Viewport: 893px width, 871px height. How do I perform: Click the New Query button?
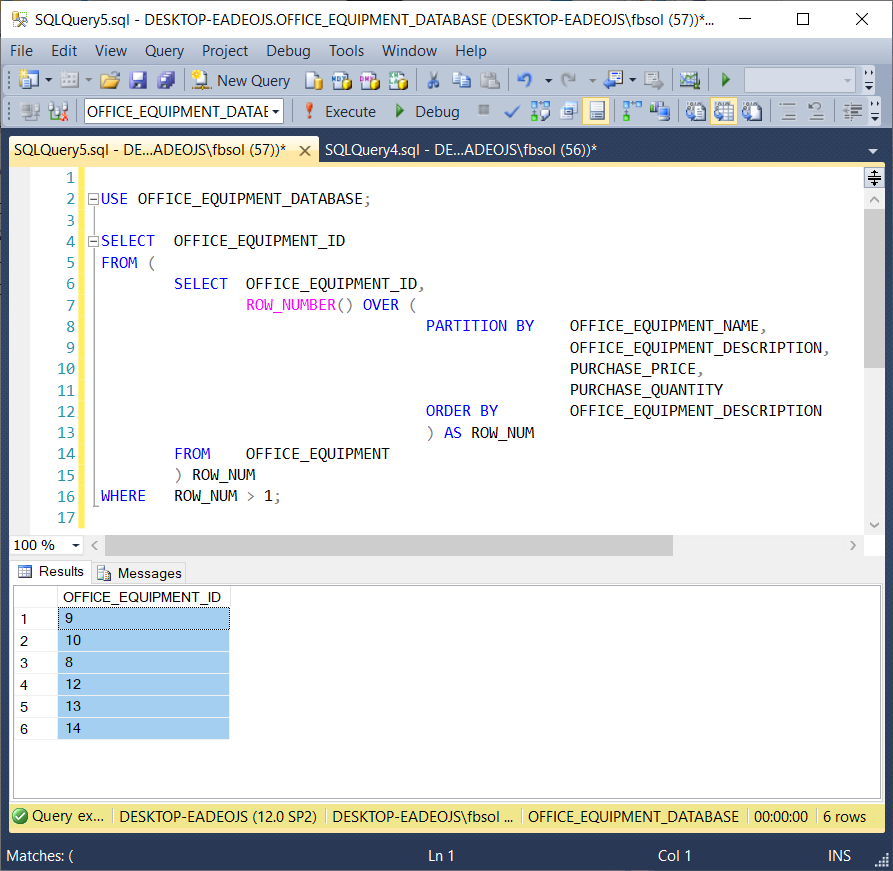[x=241, y=80]
